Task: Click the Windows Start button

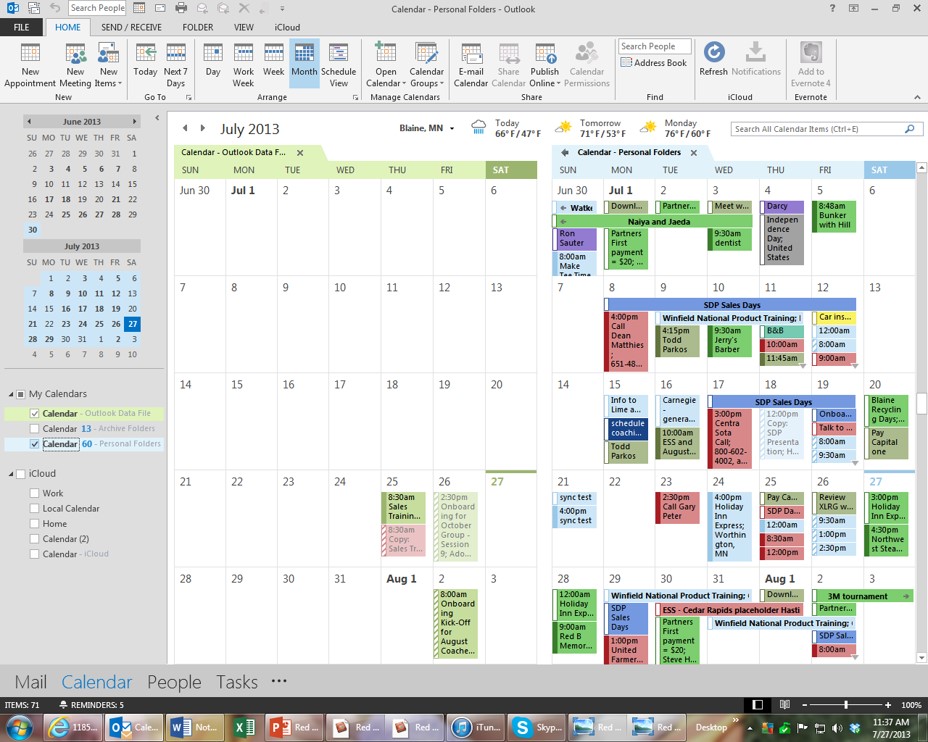Action: (20, 727)
